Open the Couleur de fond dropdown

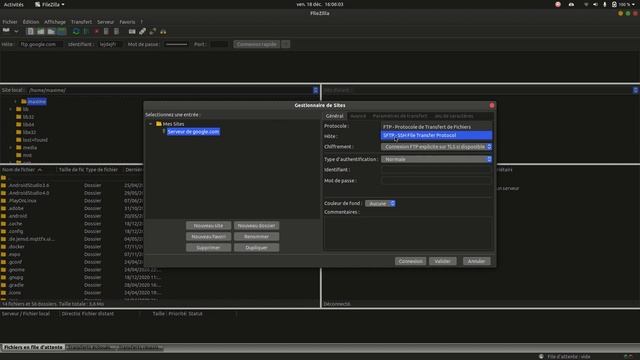(380, 203)
